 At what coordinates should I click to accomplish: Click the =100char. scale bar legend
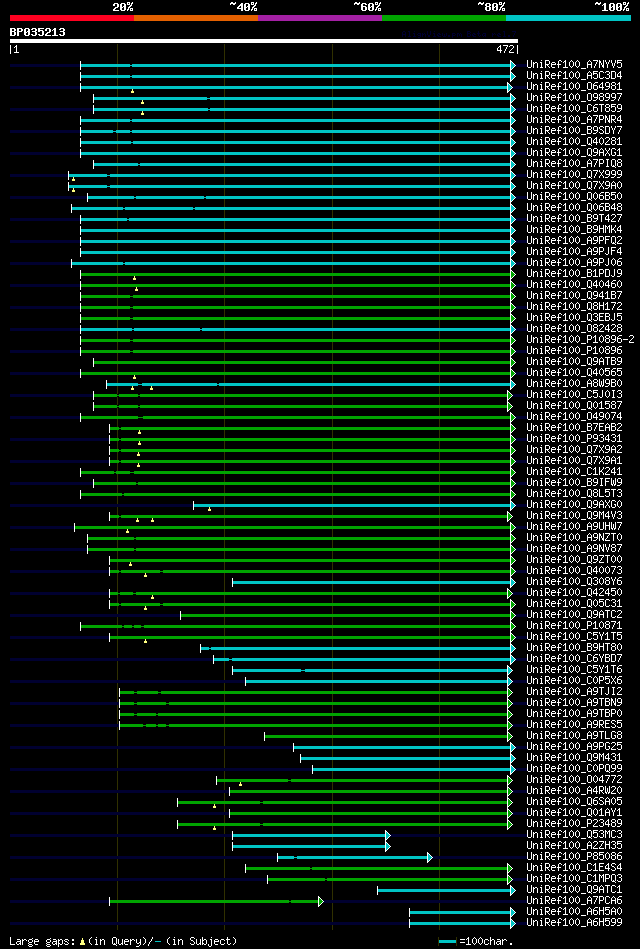[x=477, y=941]
